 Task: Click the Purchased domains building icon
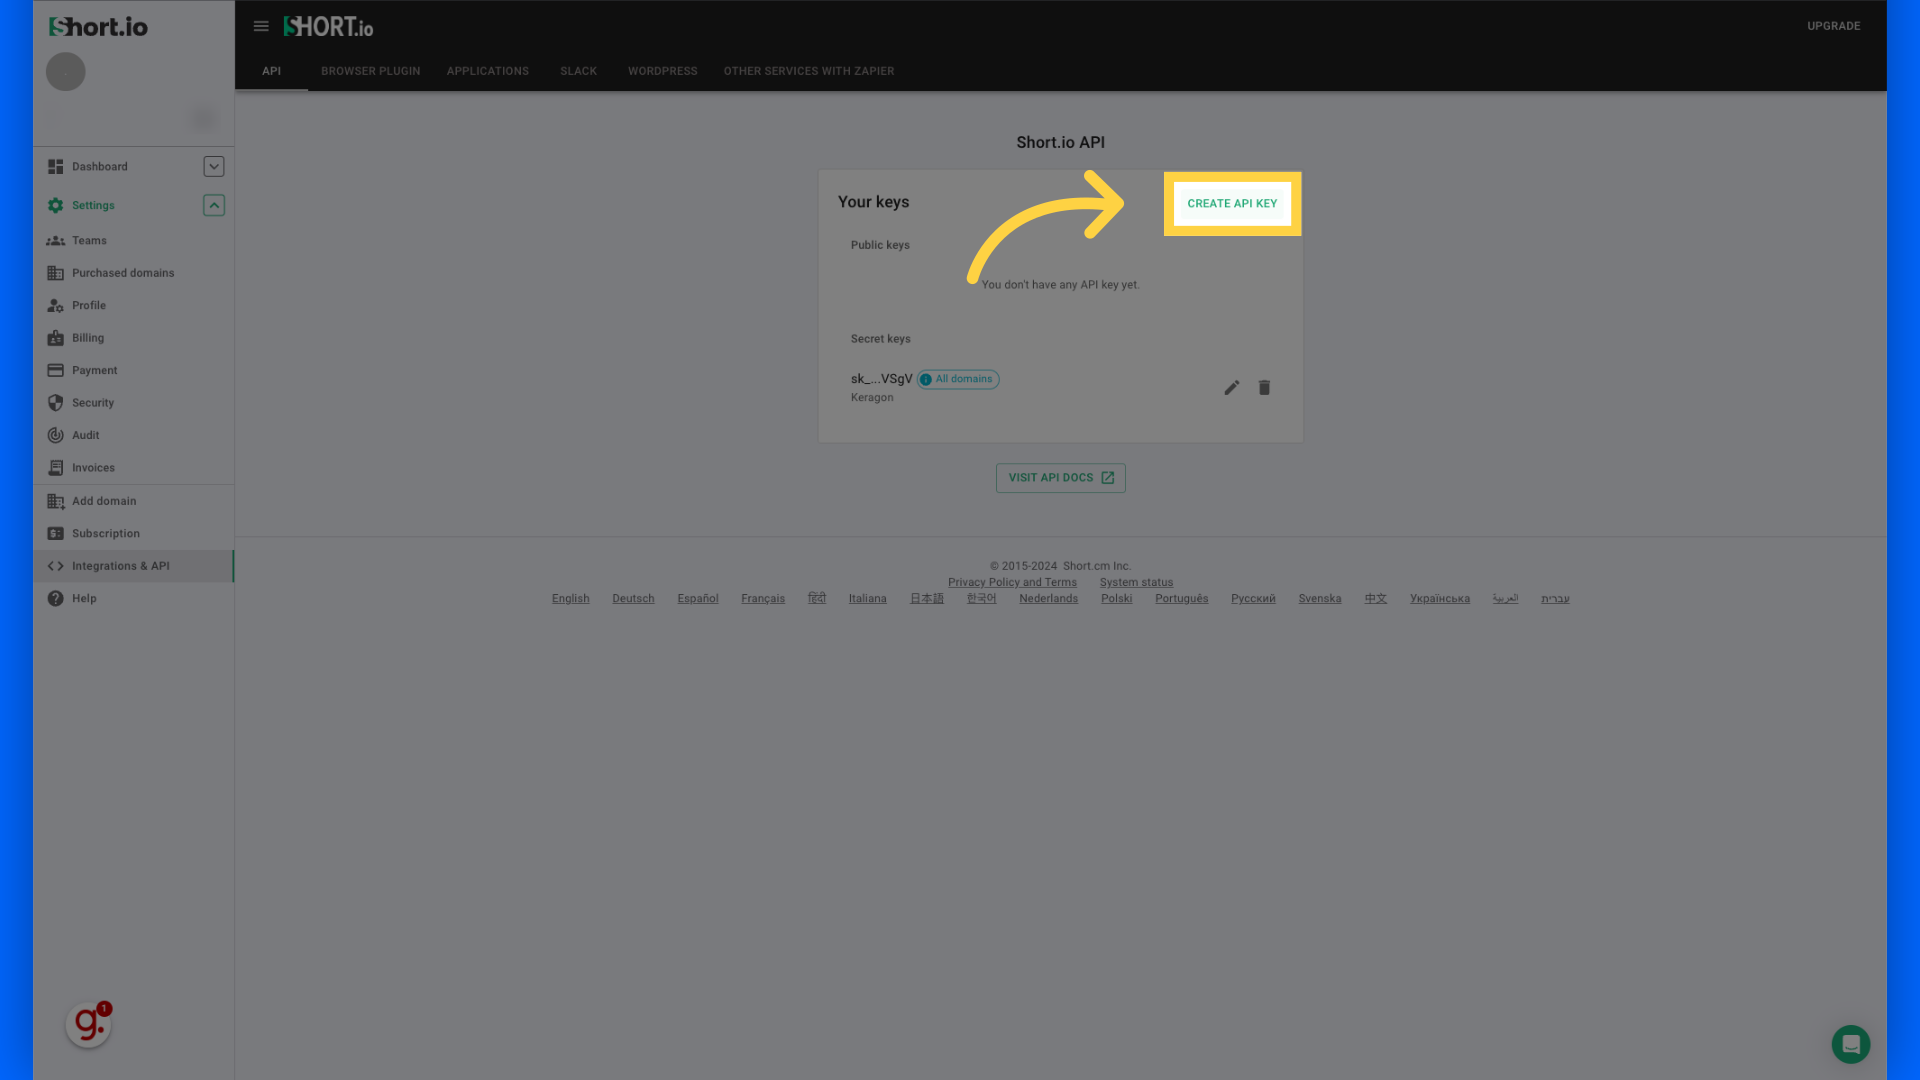pos(56,273)
